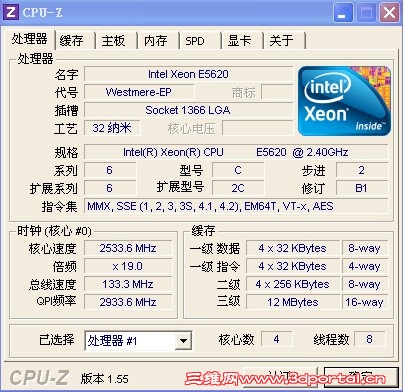
Task: Click the 16-way L3 associativity value
Action: (365, 302)
